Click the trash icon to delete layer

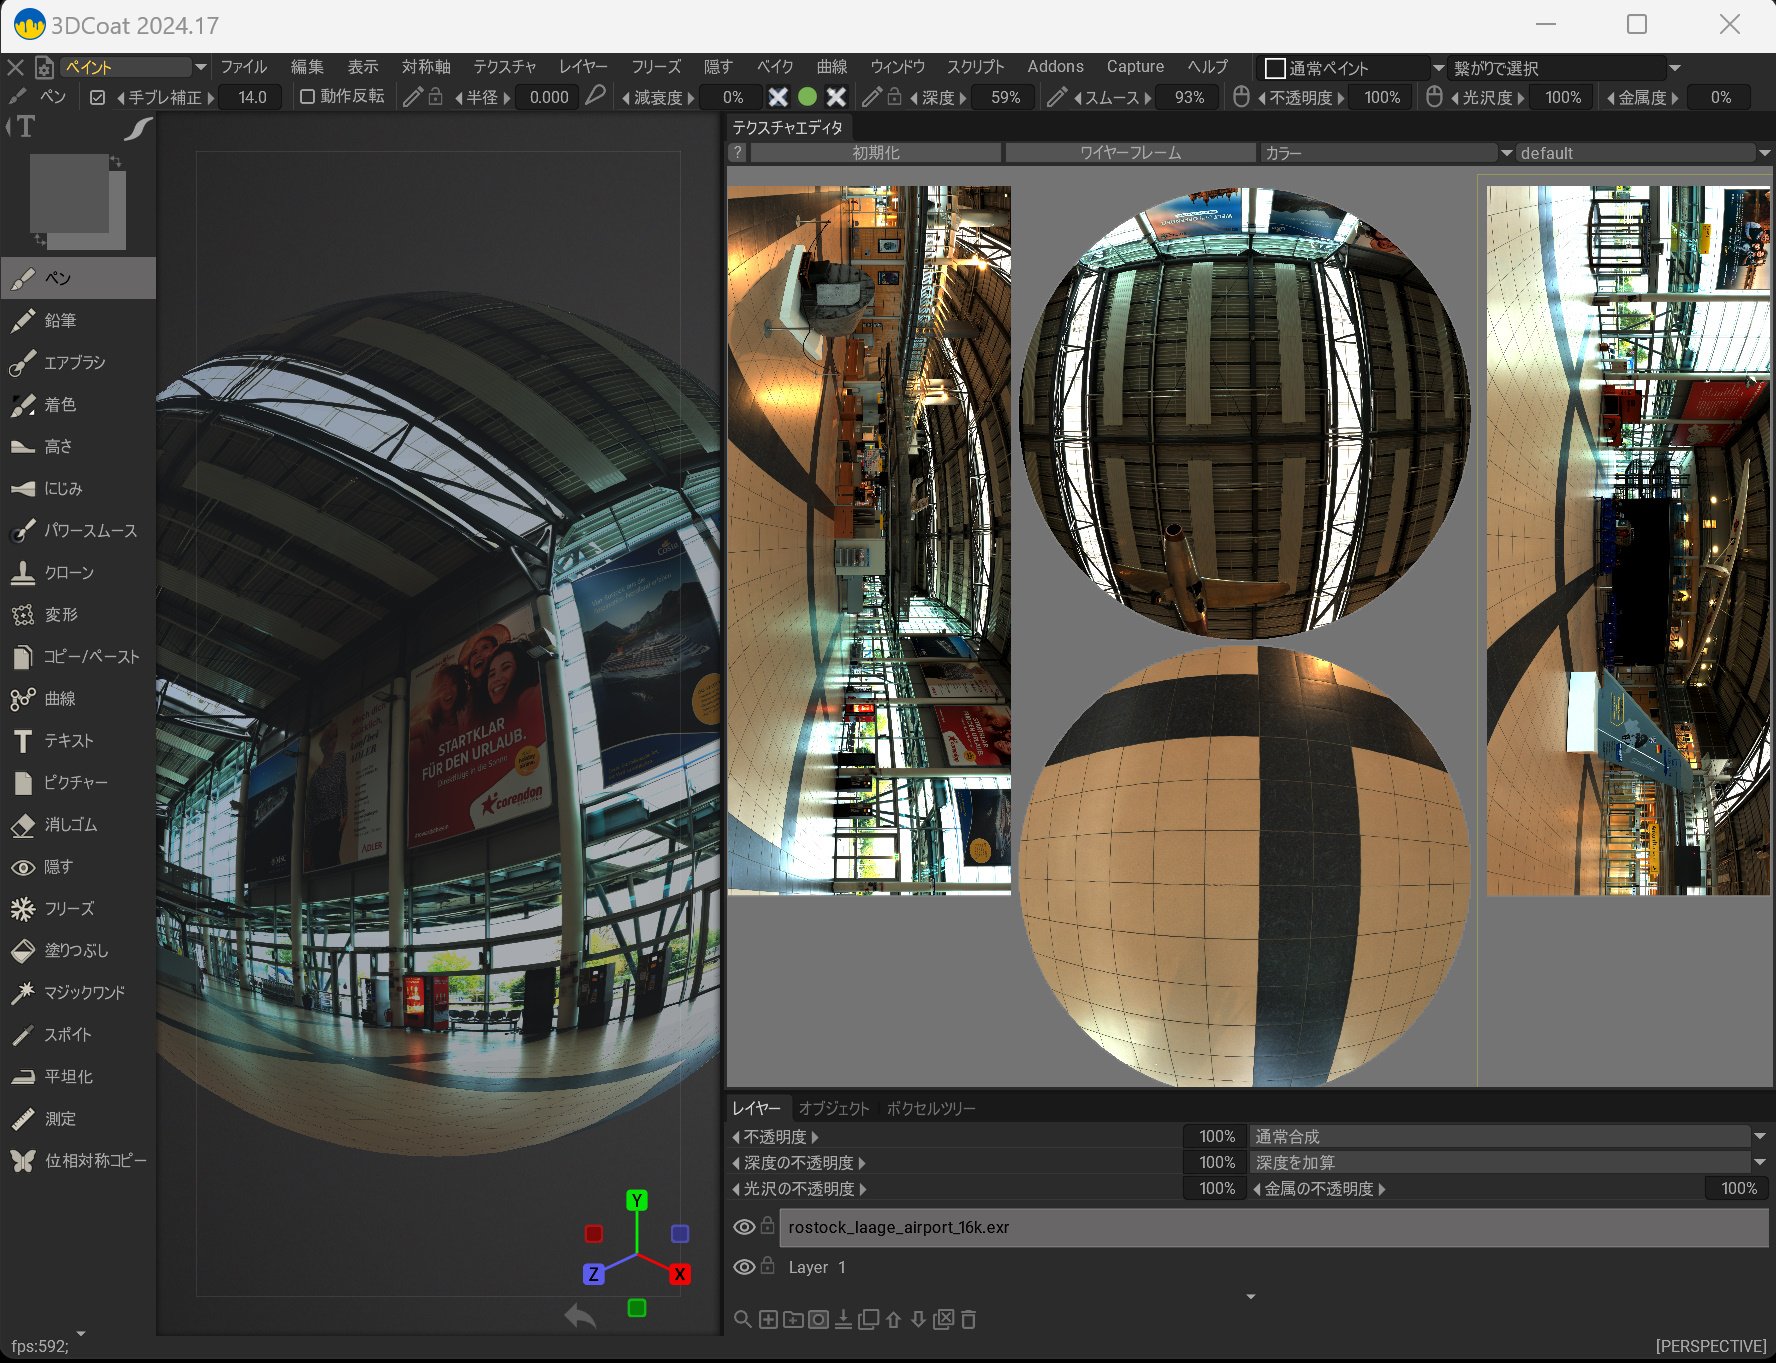point(968,1320)
